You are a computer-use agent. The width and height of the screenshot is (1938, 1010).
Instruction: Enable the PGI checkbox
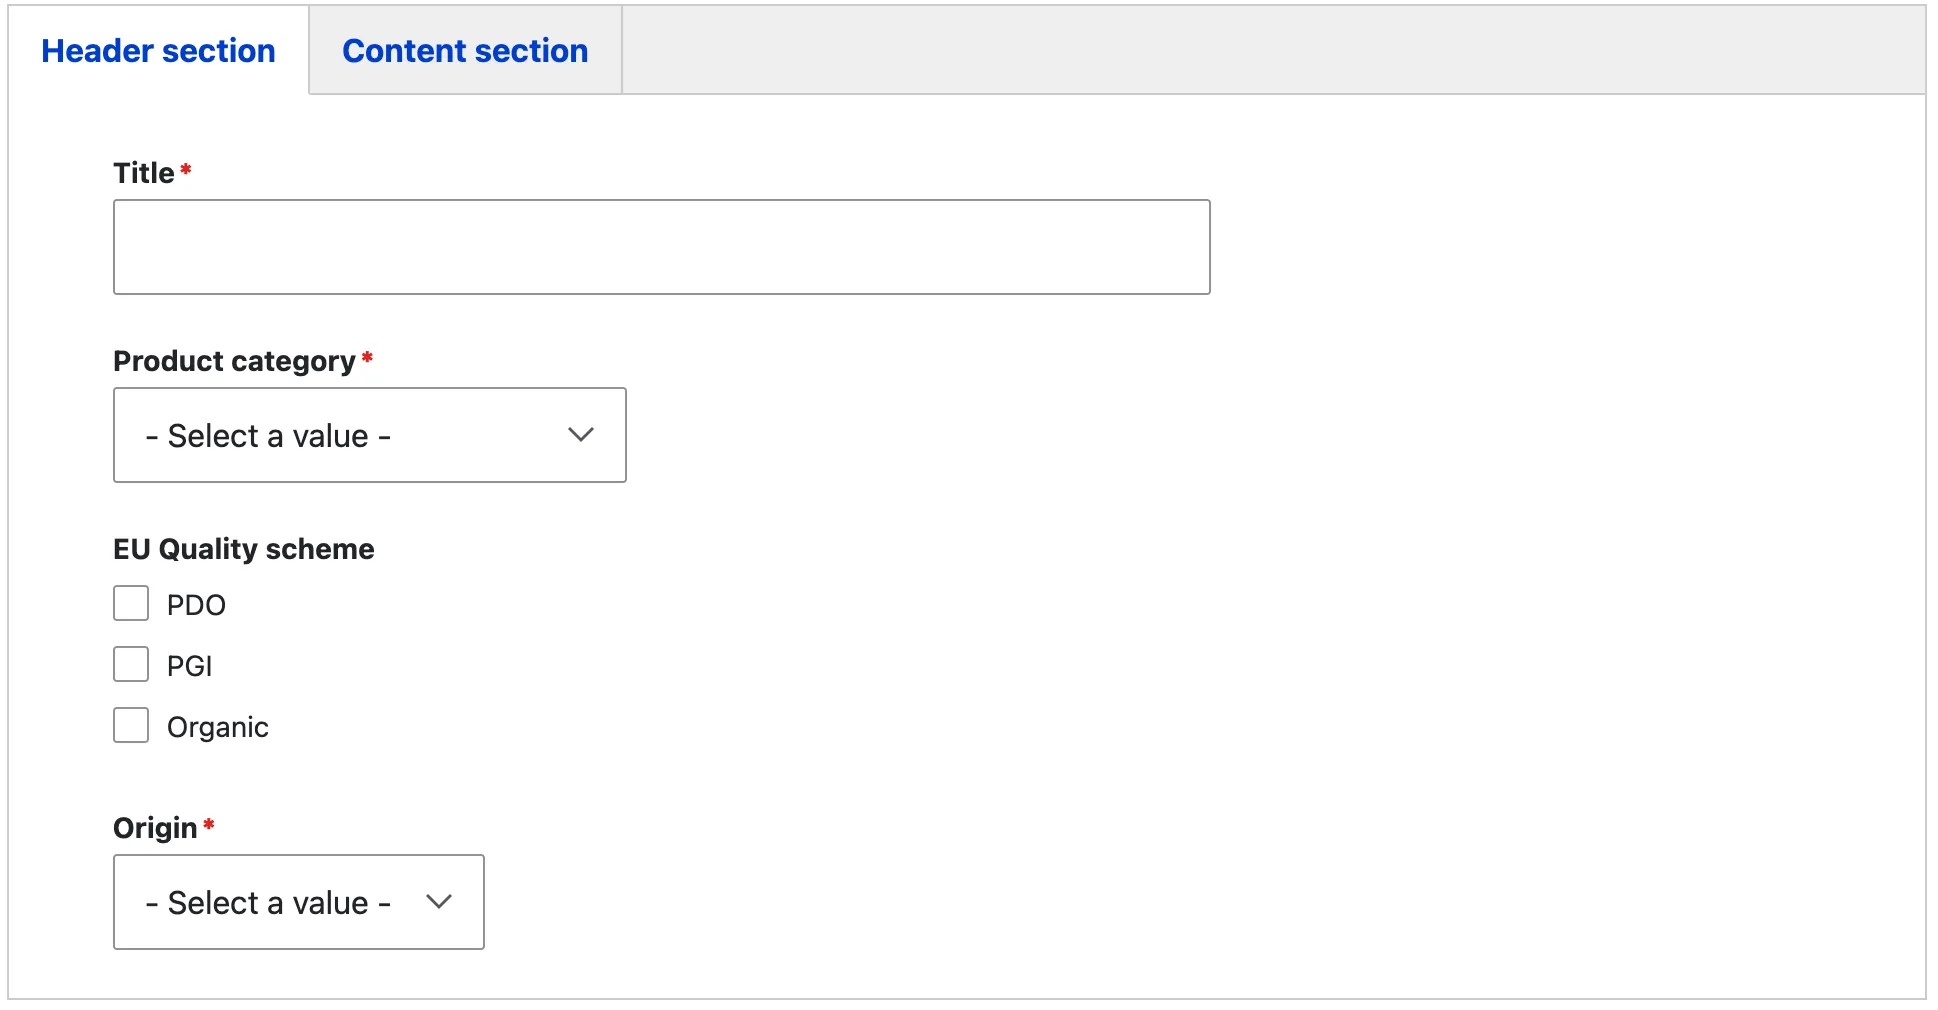[131, 665]
